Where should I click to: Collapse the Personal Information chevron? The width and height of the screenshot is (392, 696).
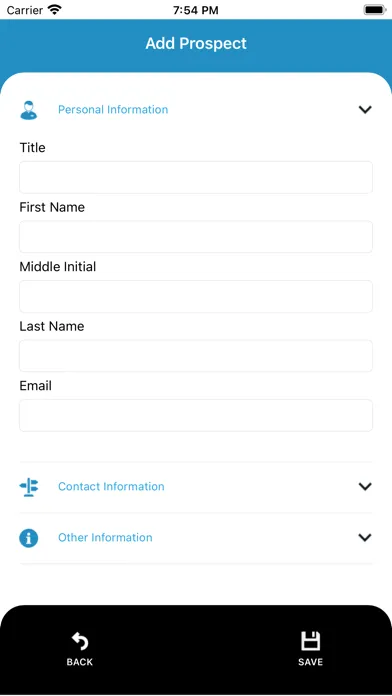pyautogui.click(x=365, y=110)
